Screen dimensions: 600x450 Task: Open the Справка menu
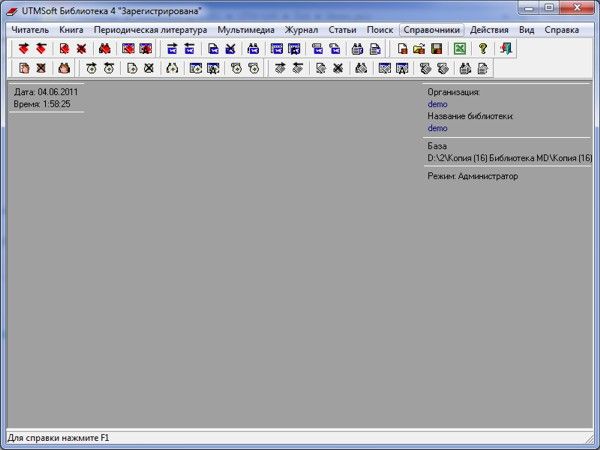[561, 30]
